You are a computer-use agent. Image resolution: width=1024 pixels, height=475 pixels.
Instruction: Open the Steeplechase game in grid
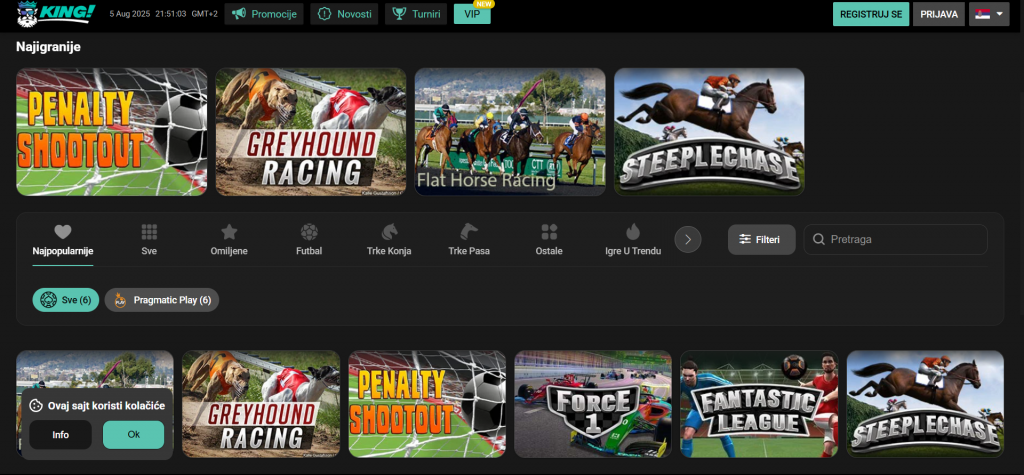point(925,404)
